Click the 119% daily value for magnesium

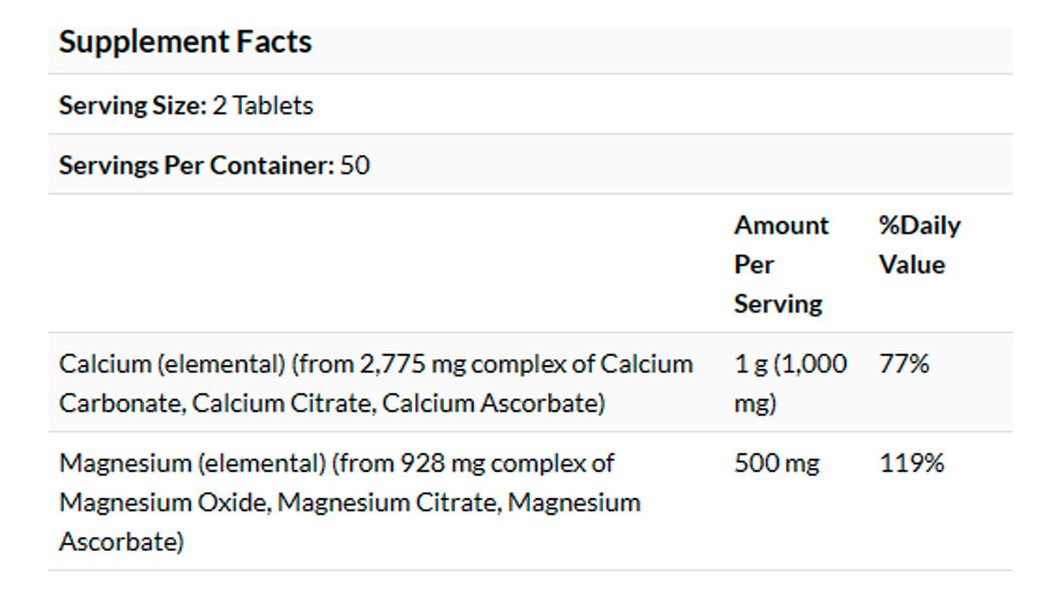tap(911, 463)
